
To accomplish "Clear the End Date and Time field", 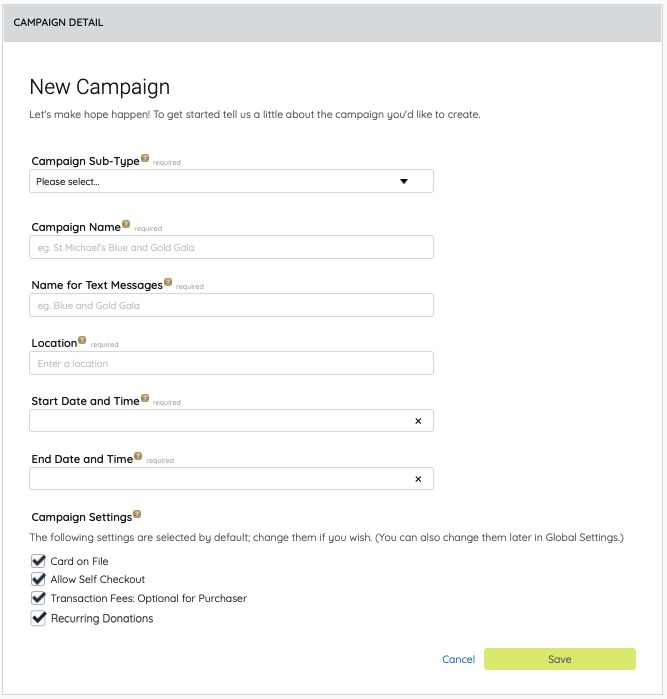I will click(x=418, y=479).
